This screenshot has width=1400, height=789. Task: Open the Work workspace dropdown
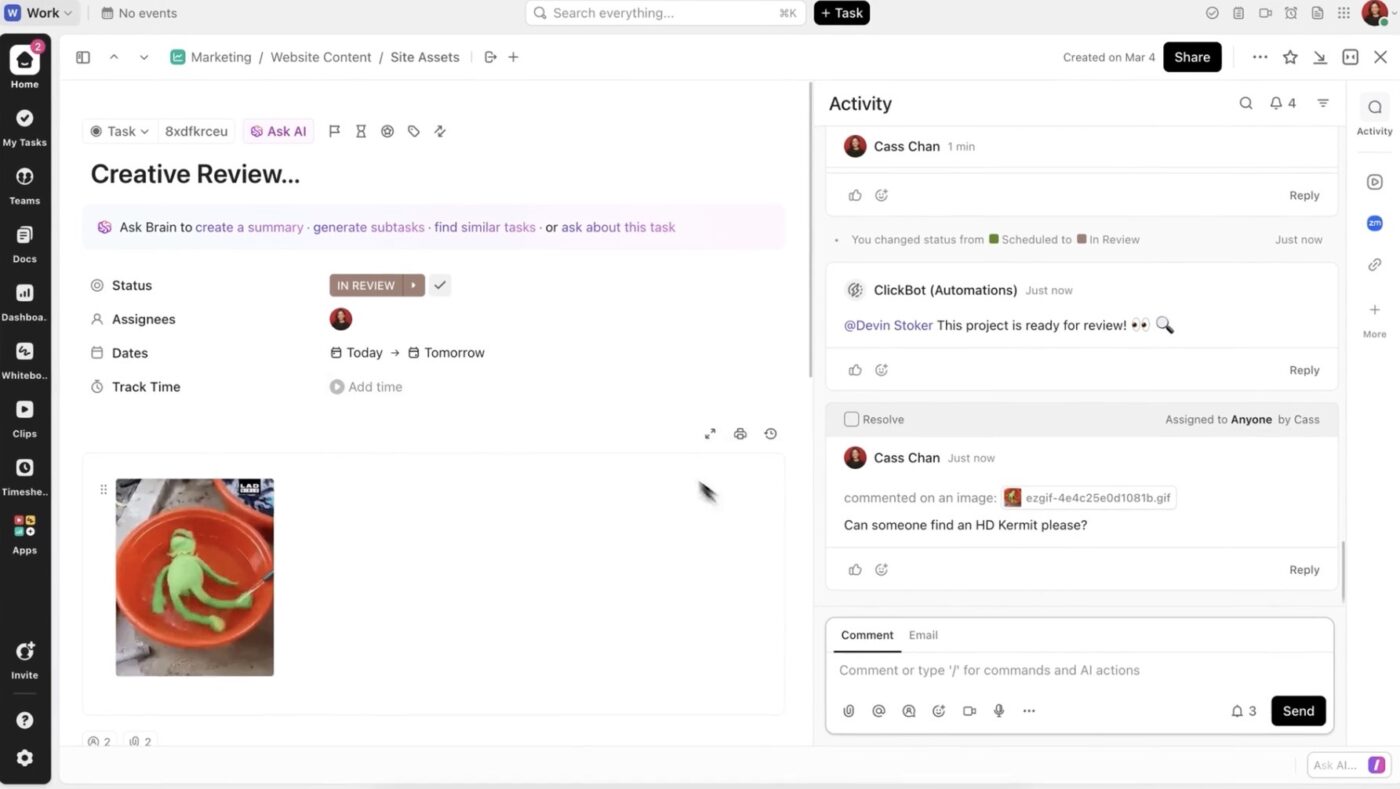pos(38,12)
